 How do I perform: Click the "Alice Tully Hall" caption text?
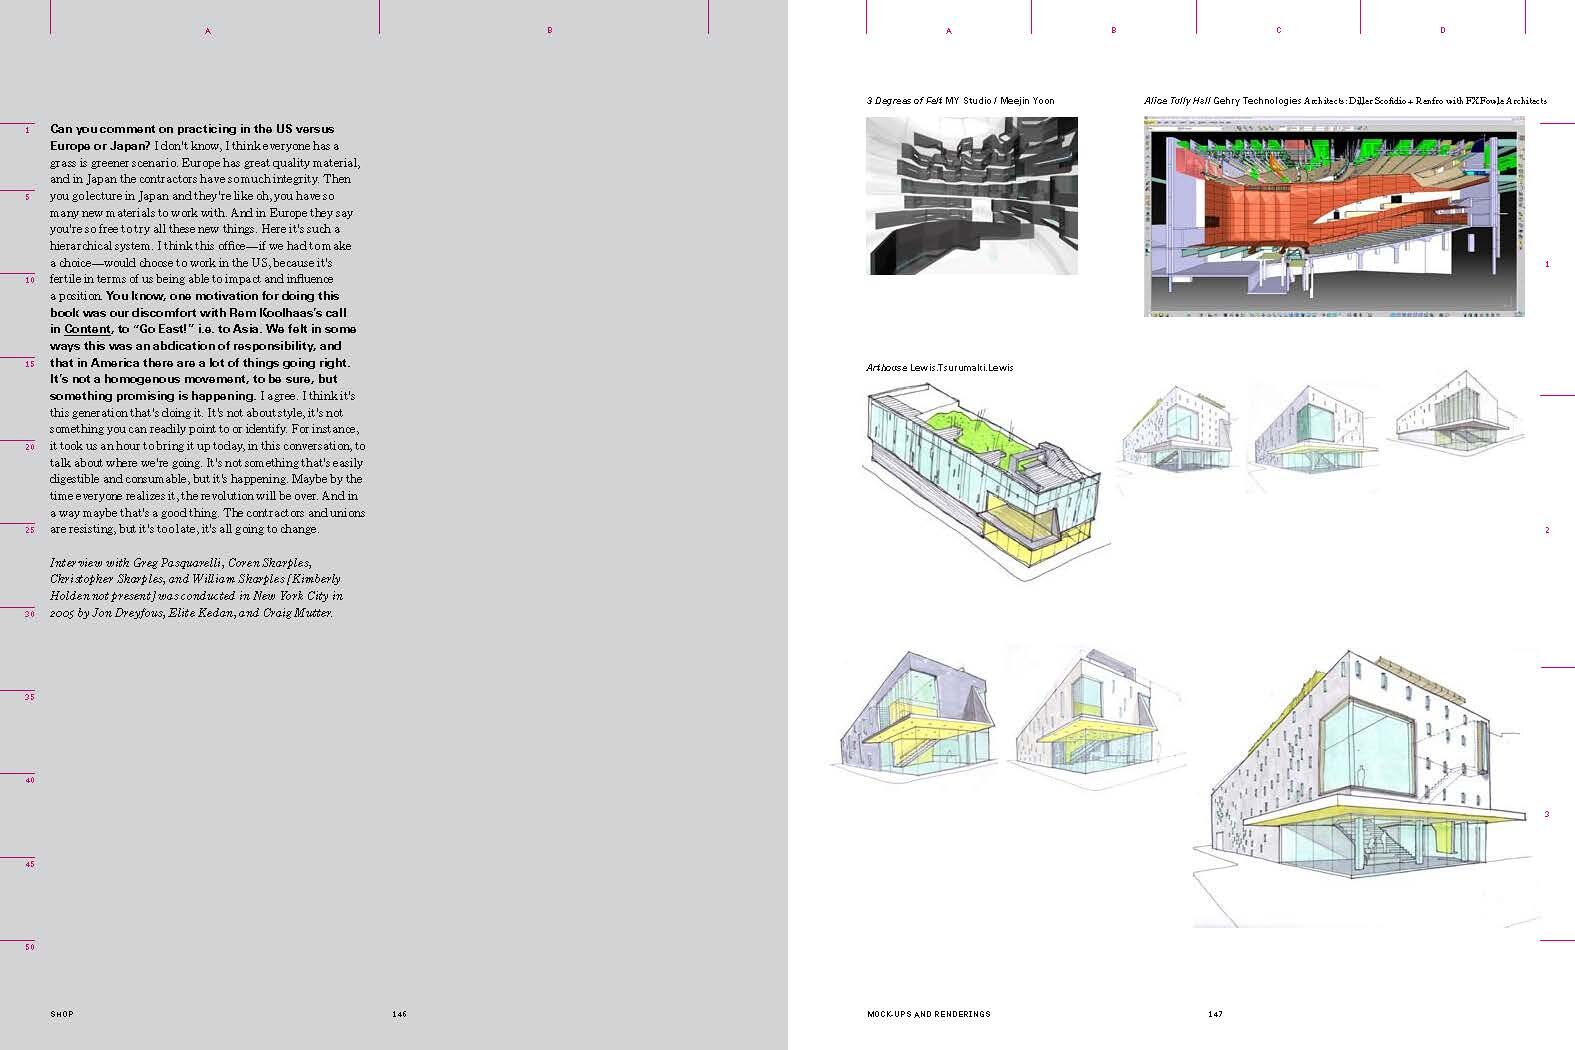pos(1177,100)
